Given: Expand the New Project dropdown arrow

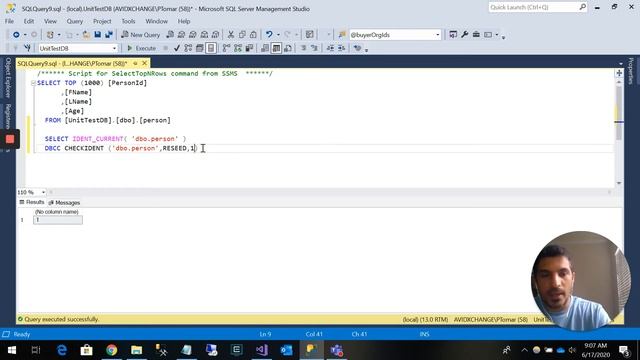Looking at the screenshot, I should [x=59, y=35].
